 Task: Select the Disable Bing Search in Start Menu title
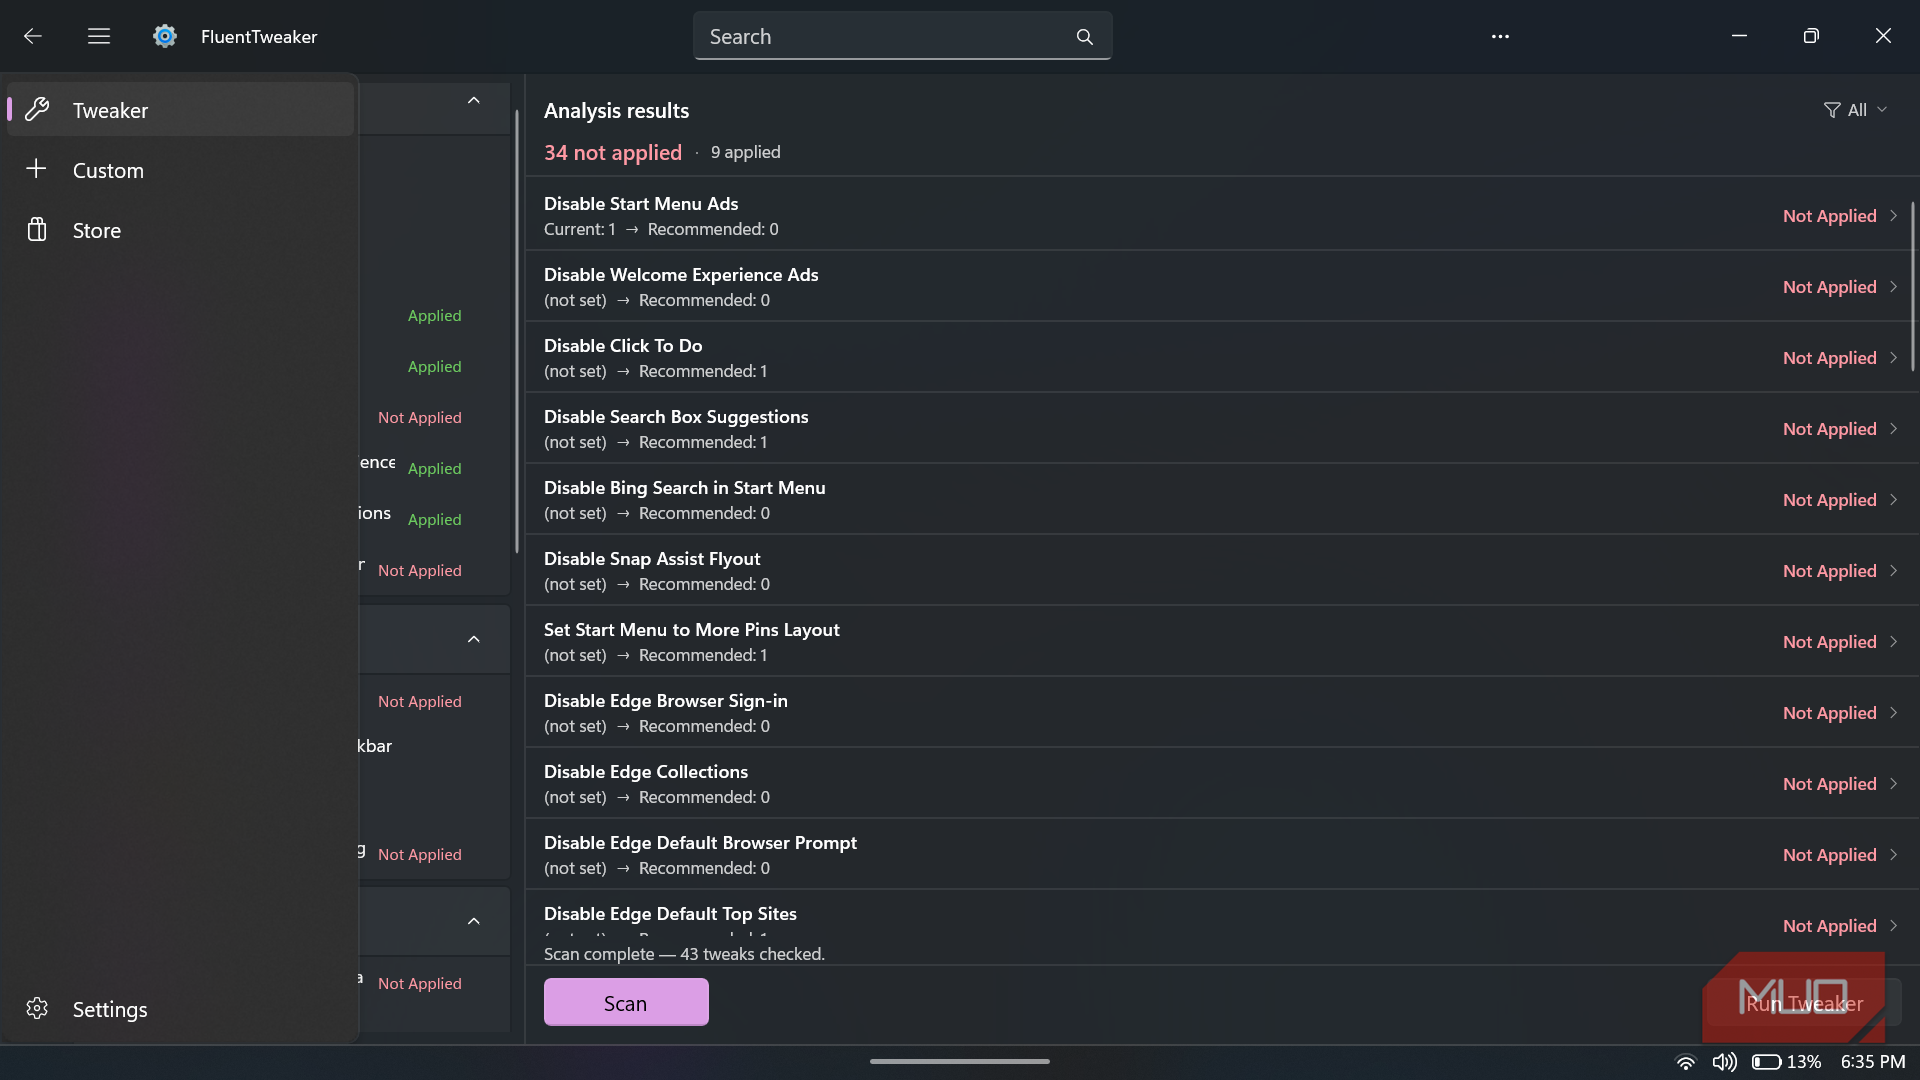684,487
